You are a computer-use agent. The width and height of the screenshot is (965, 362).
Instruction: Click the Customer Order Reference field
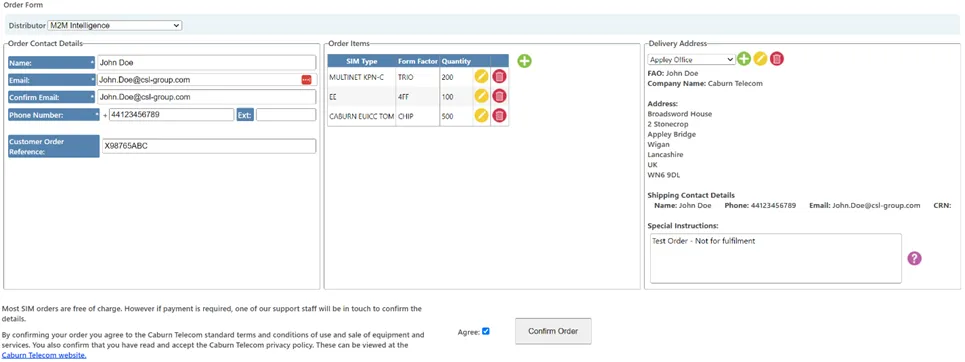pyautogui.click(x=209, y=146)
